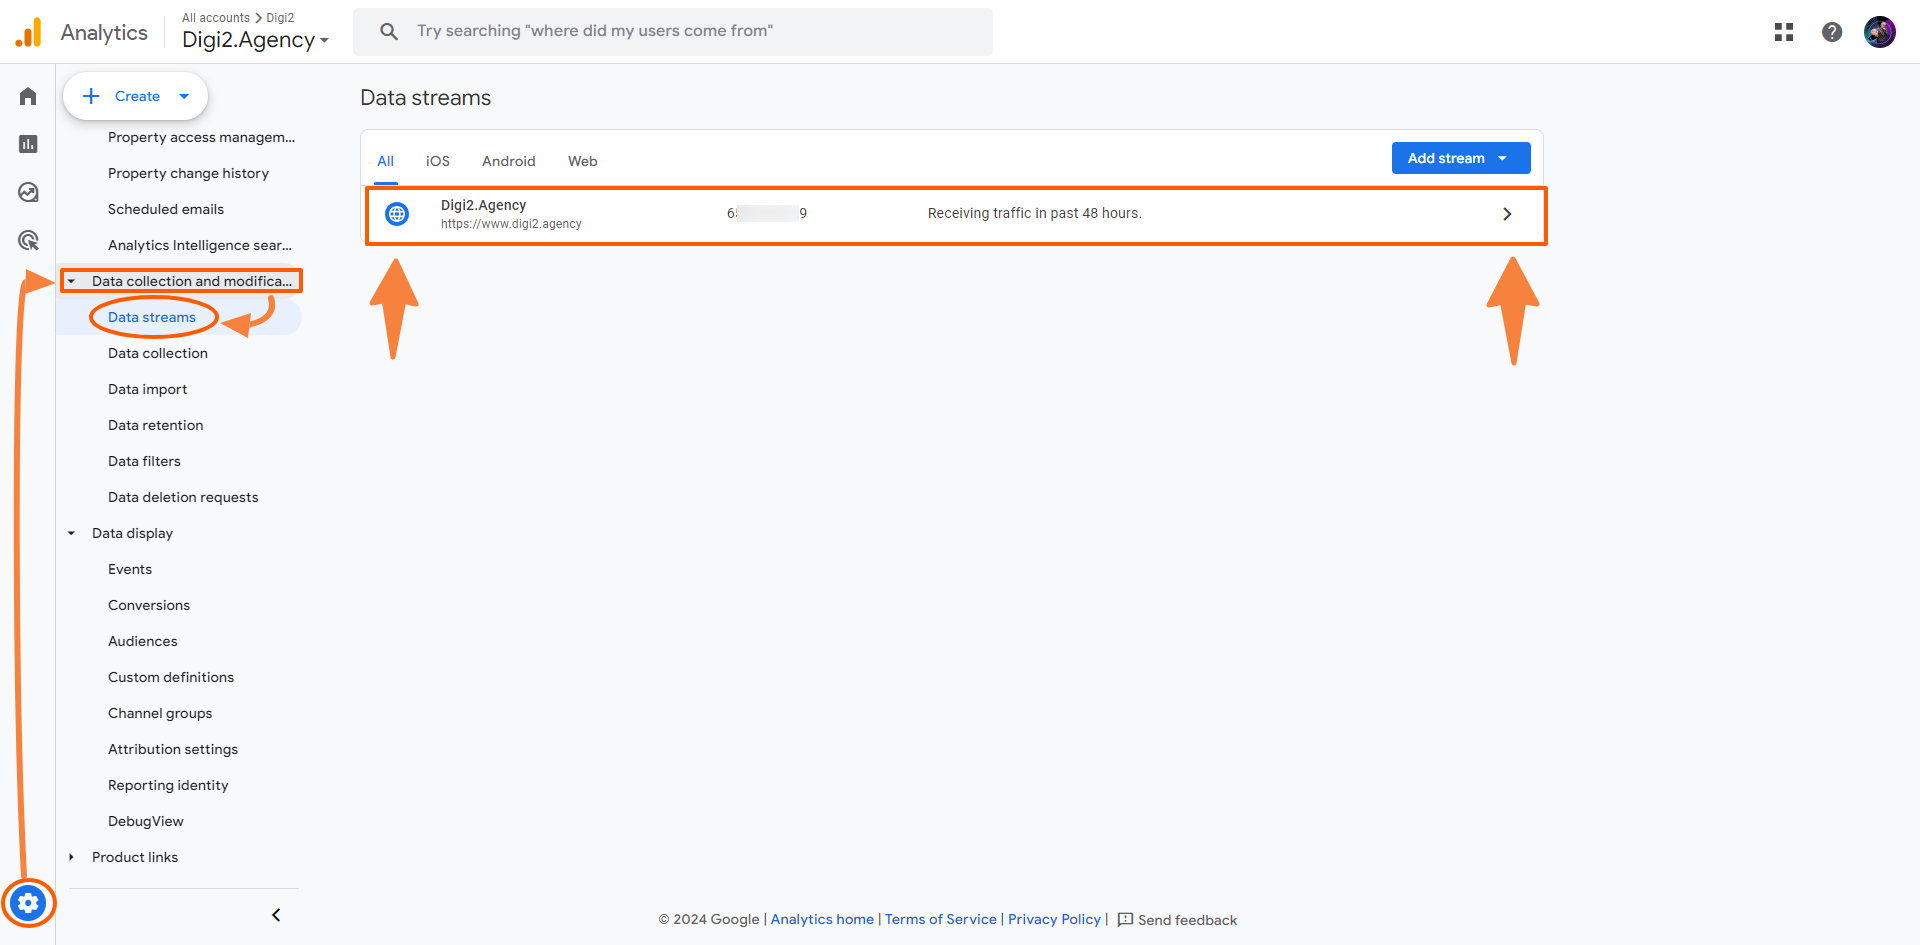Switch to the iOS tab
This screenshot has height=945, width=1920.
coord(438,161)
